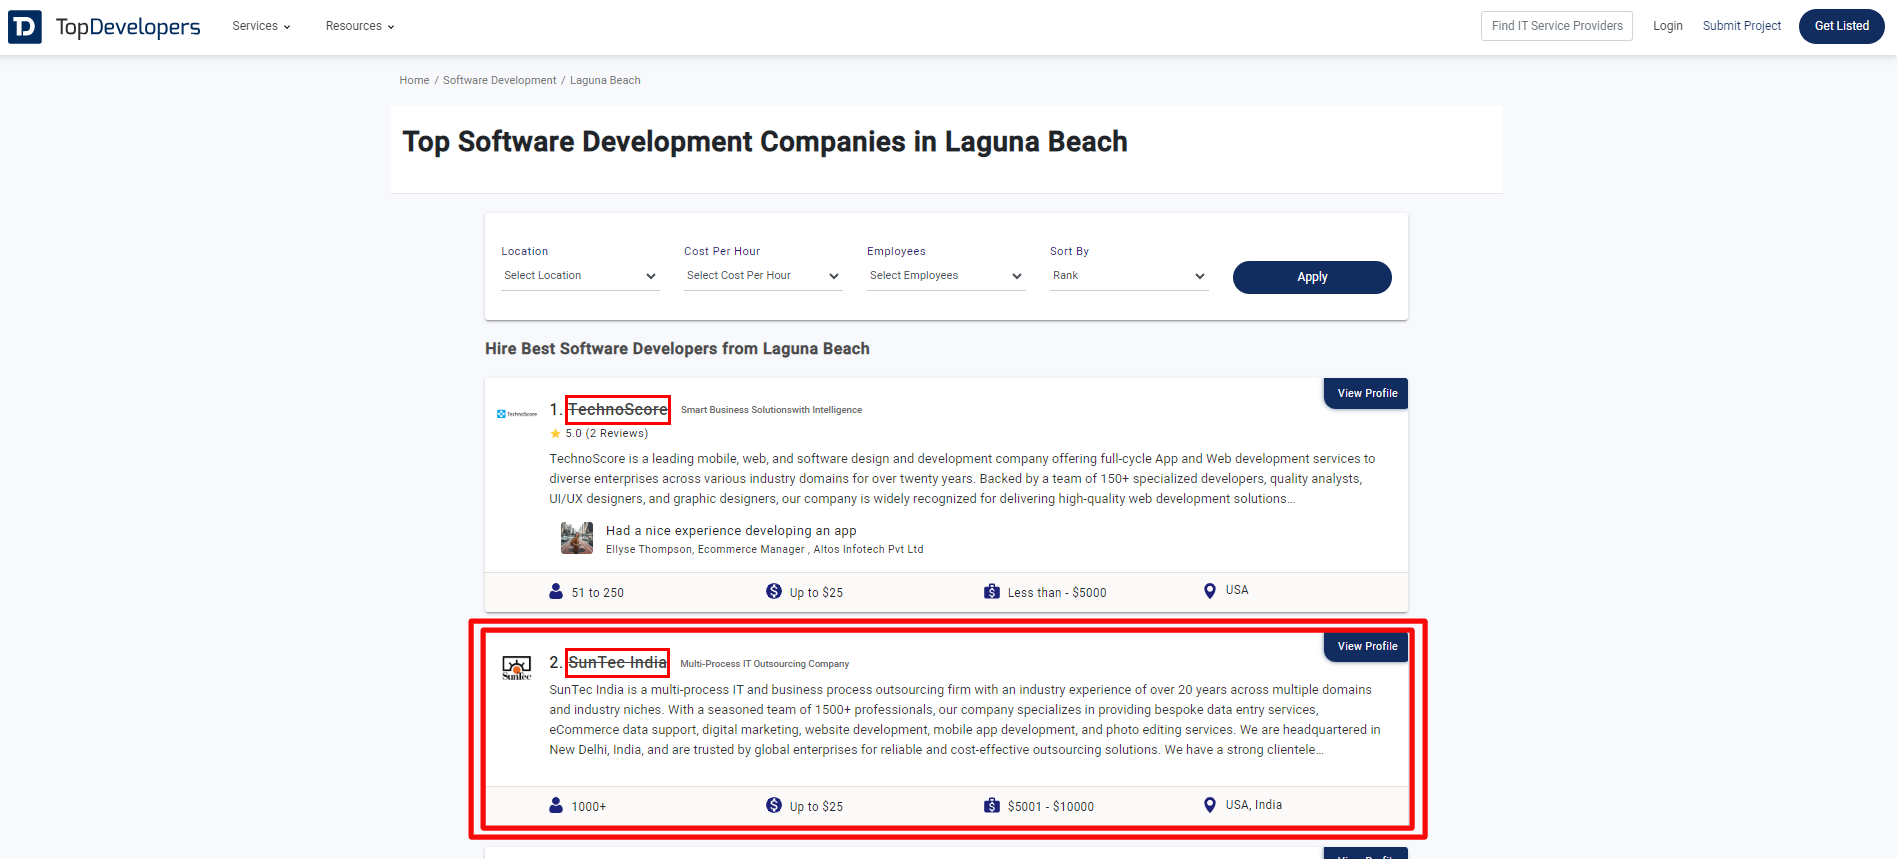Open the TopDevelopers logo home link
Viewport: 1897px width, 859px height.
click(x=104, y=27)
